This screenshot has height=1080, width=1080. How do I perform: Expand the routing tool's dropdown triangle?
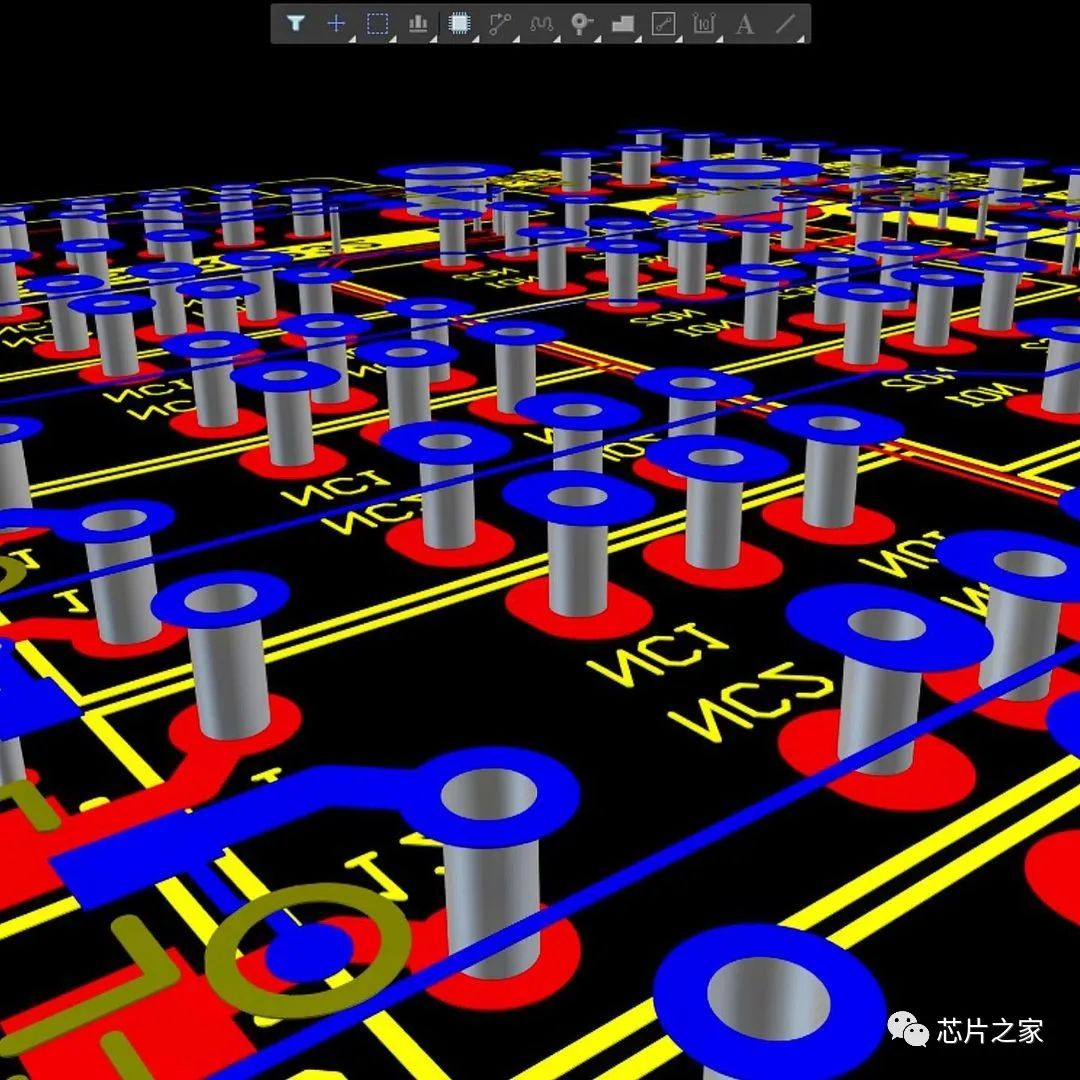[x=516, y=39]
